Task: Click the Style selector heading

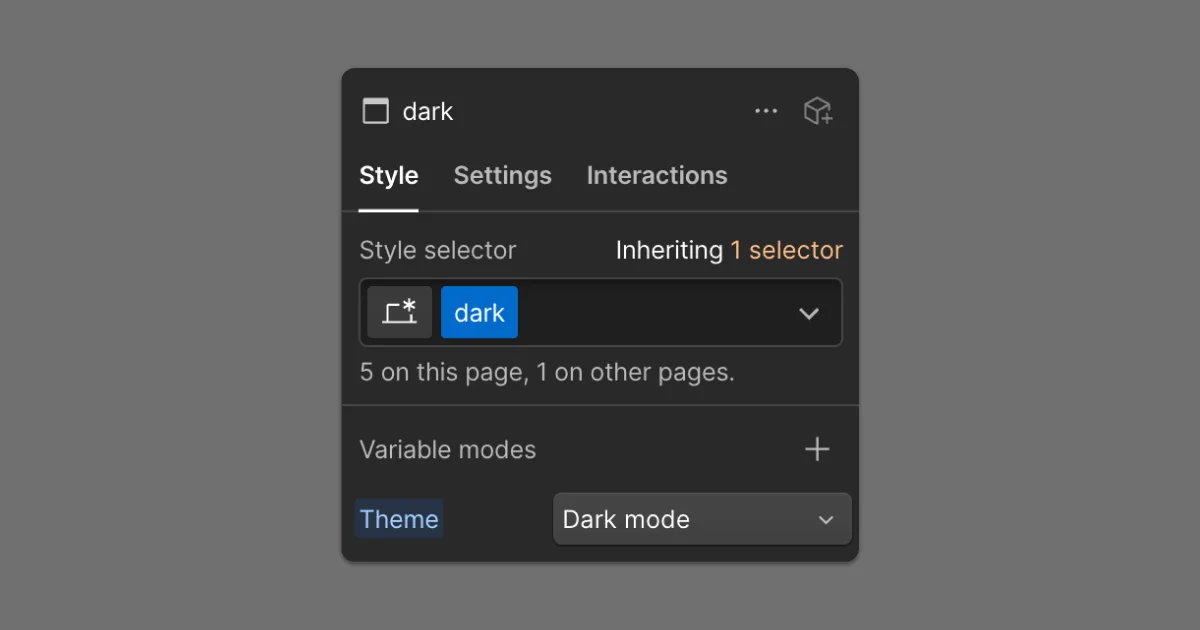Action: pos(438,250)
